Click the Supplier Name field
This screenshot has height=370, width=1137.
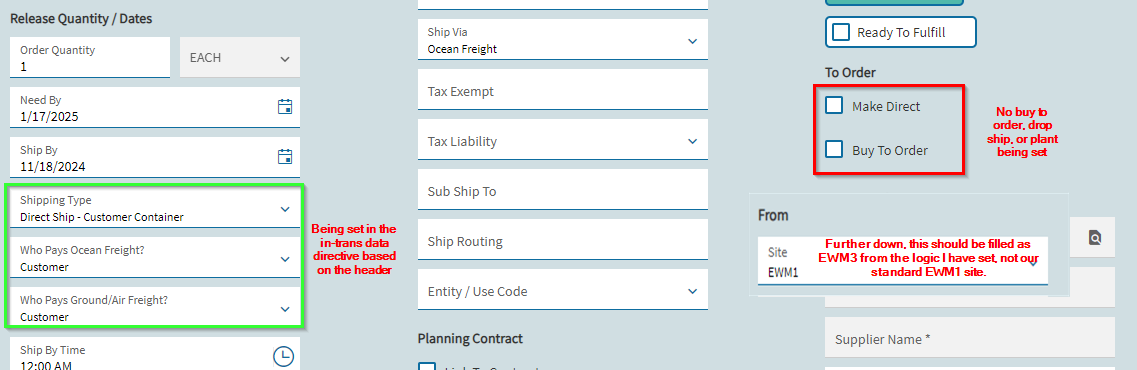[x=969, y=337]
